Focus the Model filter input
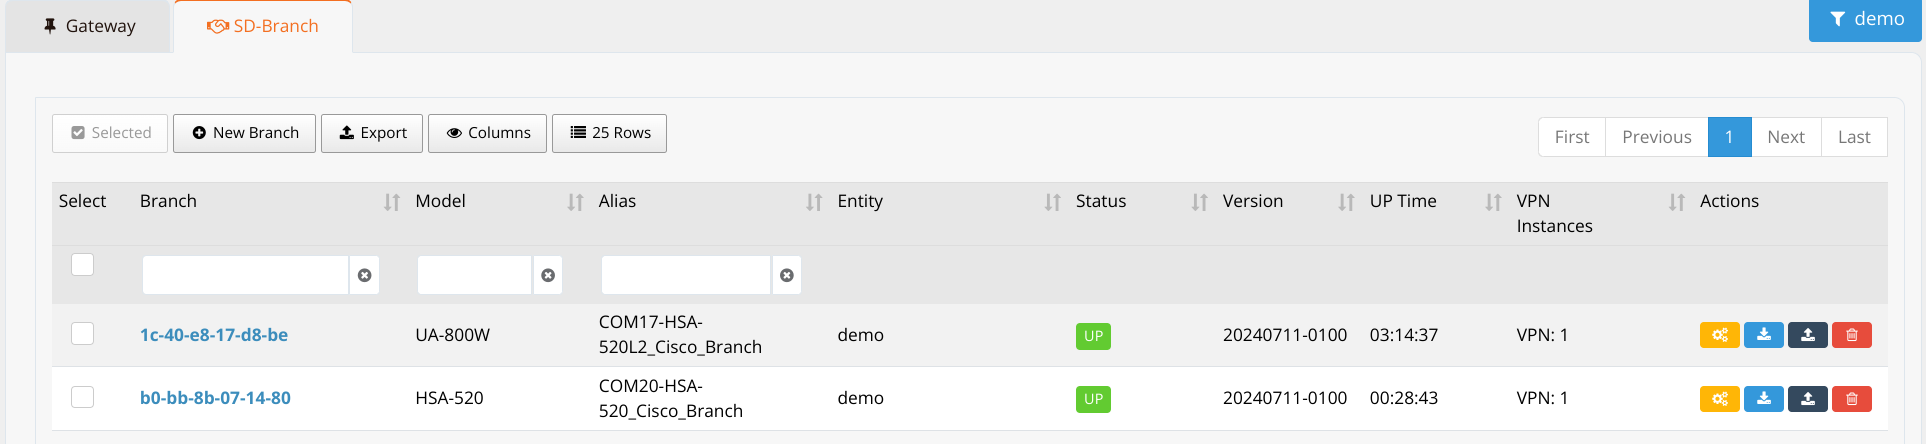Image resolution: width=1926 pixels, height=444 pixels. click(475, 275)
